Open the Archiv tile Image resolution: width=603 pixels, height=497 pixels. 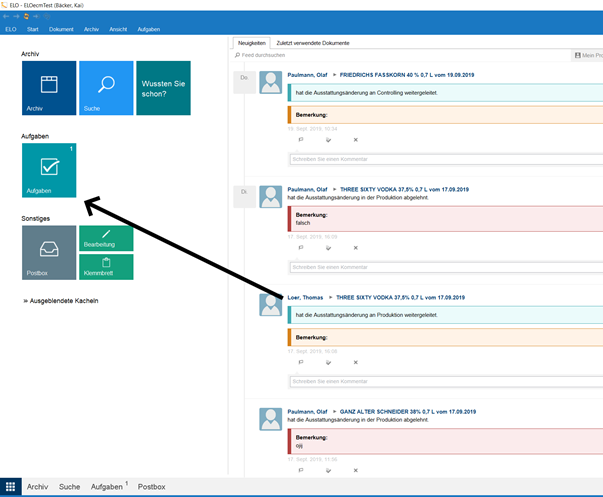point(49,88)
